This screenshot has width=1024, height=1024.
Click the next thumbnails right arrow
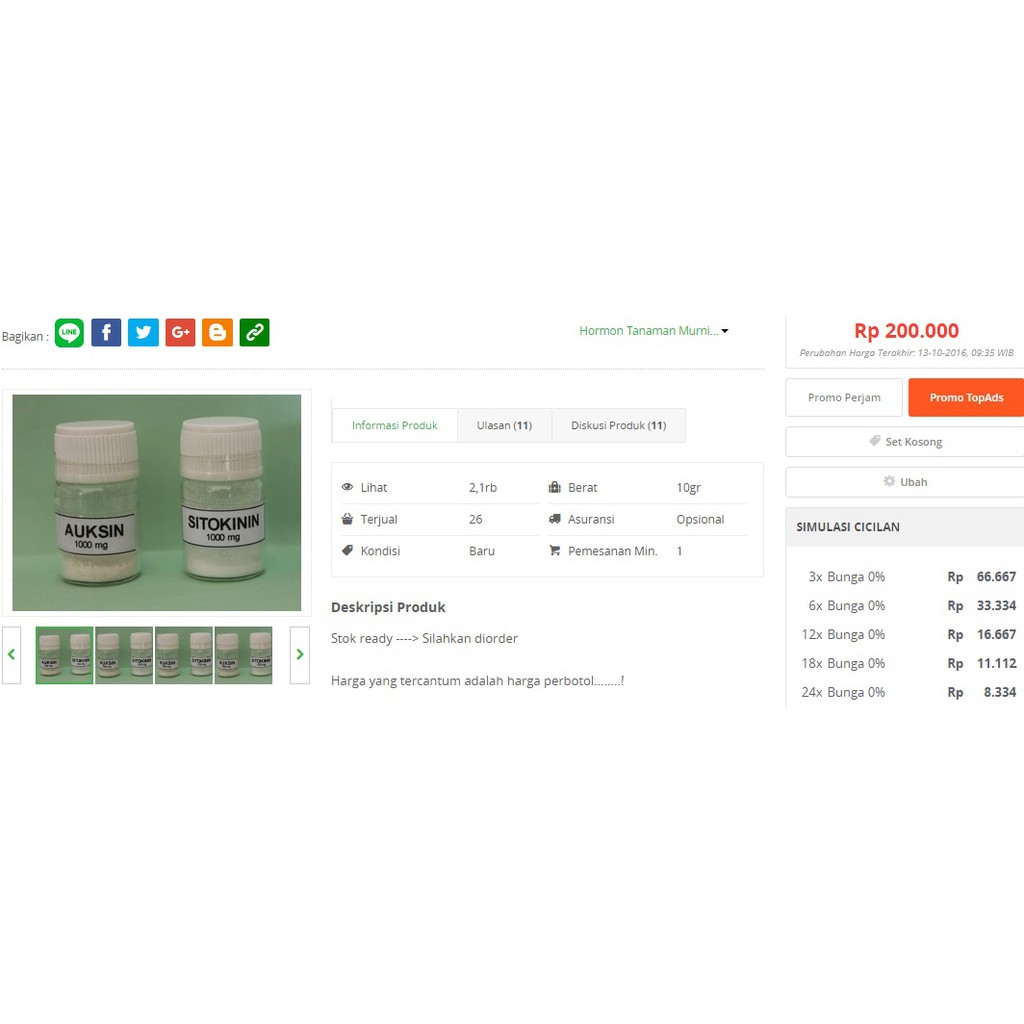tap(299, 655)
